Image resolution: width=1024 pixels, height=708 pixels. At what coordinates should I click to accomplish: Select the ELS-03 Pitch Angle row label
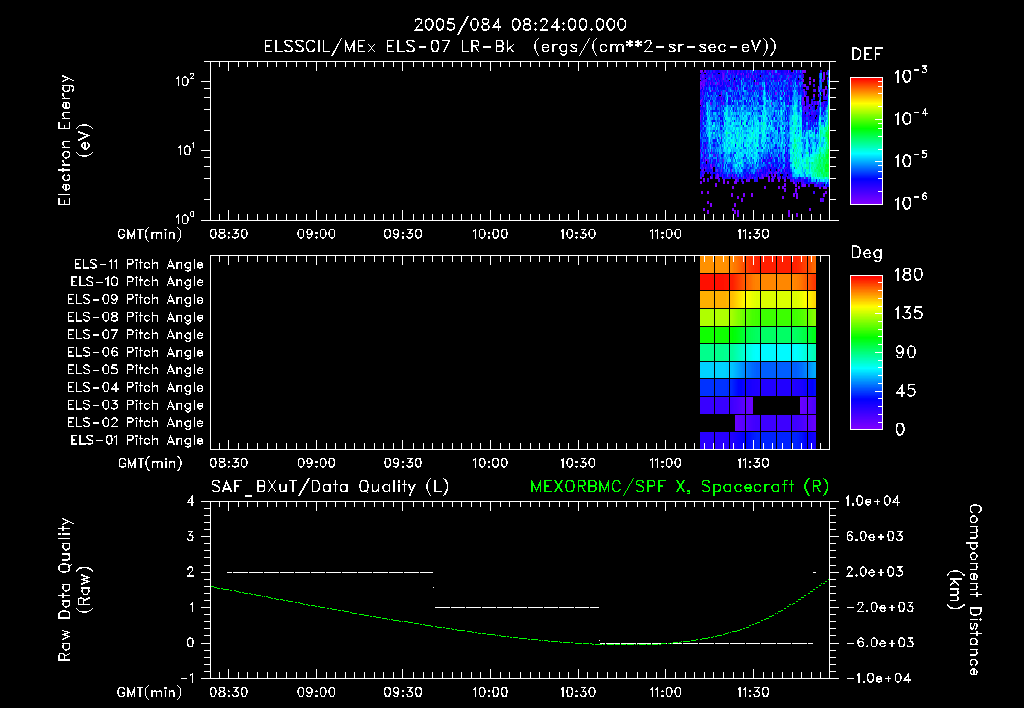tap(136, 406)
